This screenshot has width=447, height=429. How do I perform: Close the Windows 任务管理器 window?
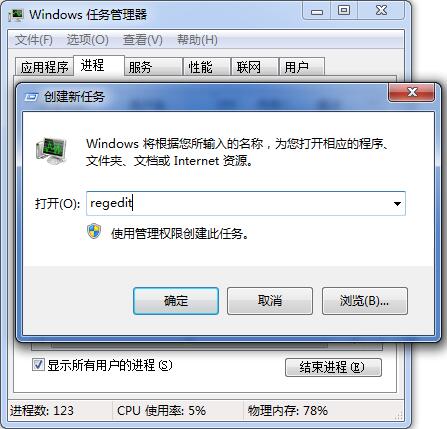coord(381,11)
